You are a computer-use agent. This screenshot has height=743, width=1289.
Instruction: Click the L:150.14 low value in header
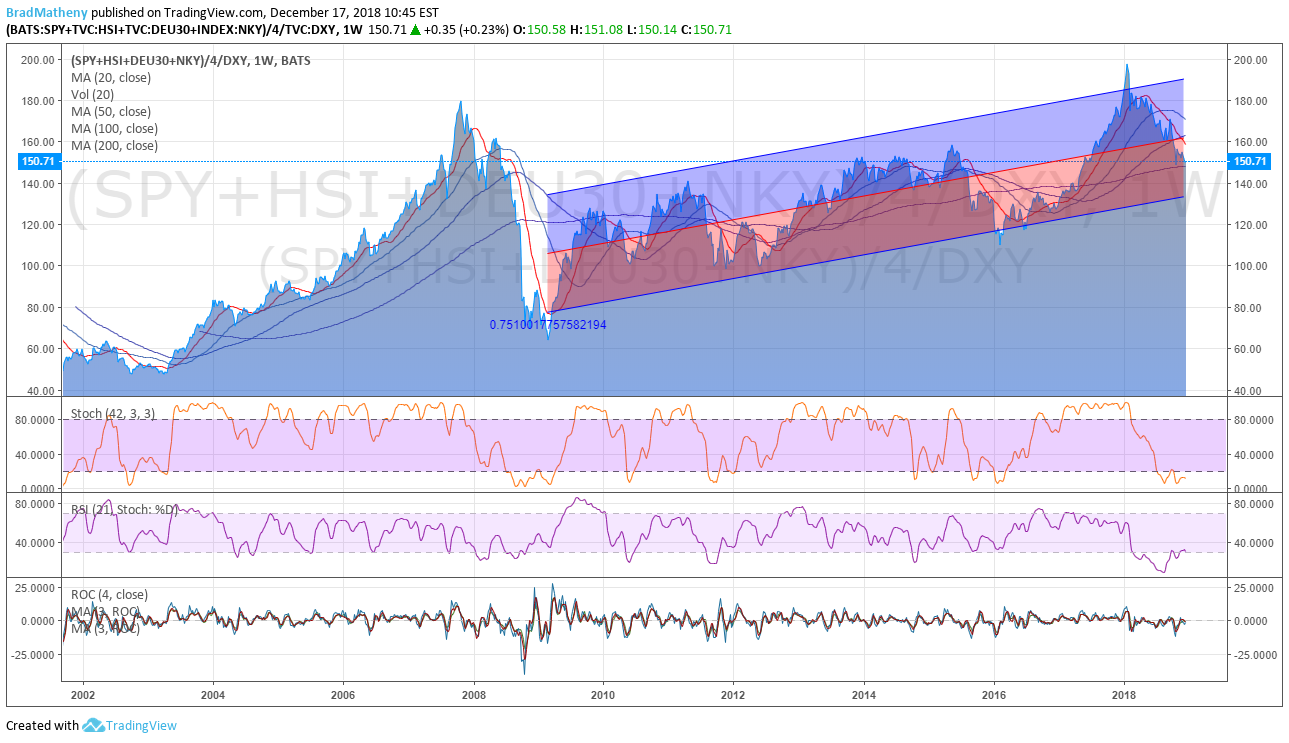[652, 30]
